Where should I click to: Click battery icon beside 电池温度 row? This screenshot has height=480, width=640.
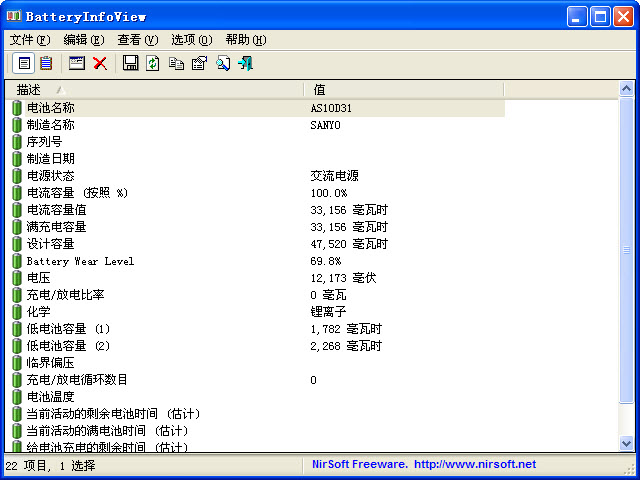click(x=17, y=397)
